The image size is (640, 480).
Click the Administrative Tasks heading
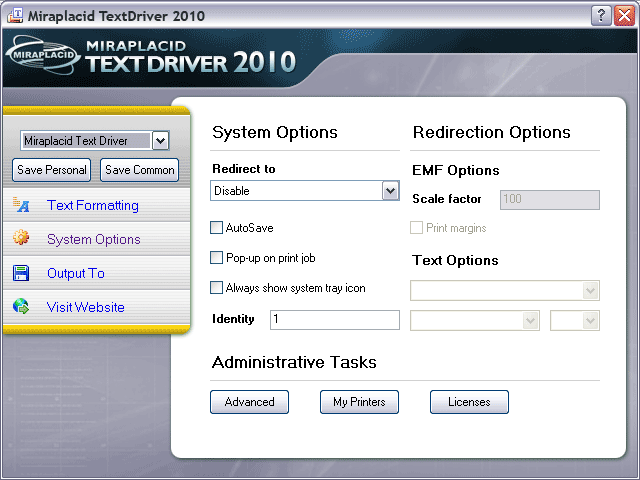pyautogui.click(x=294, y=362)
